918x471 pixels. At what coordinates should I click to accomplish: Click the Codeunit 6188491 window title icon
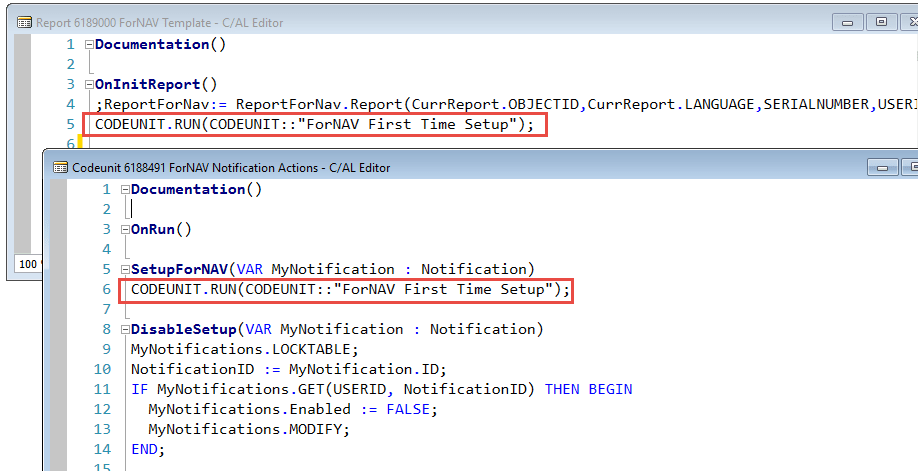click(60, 167)
